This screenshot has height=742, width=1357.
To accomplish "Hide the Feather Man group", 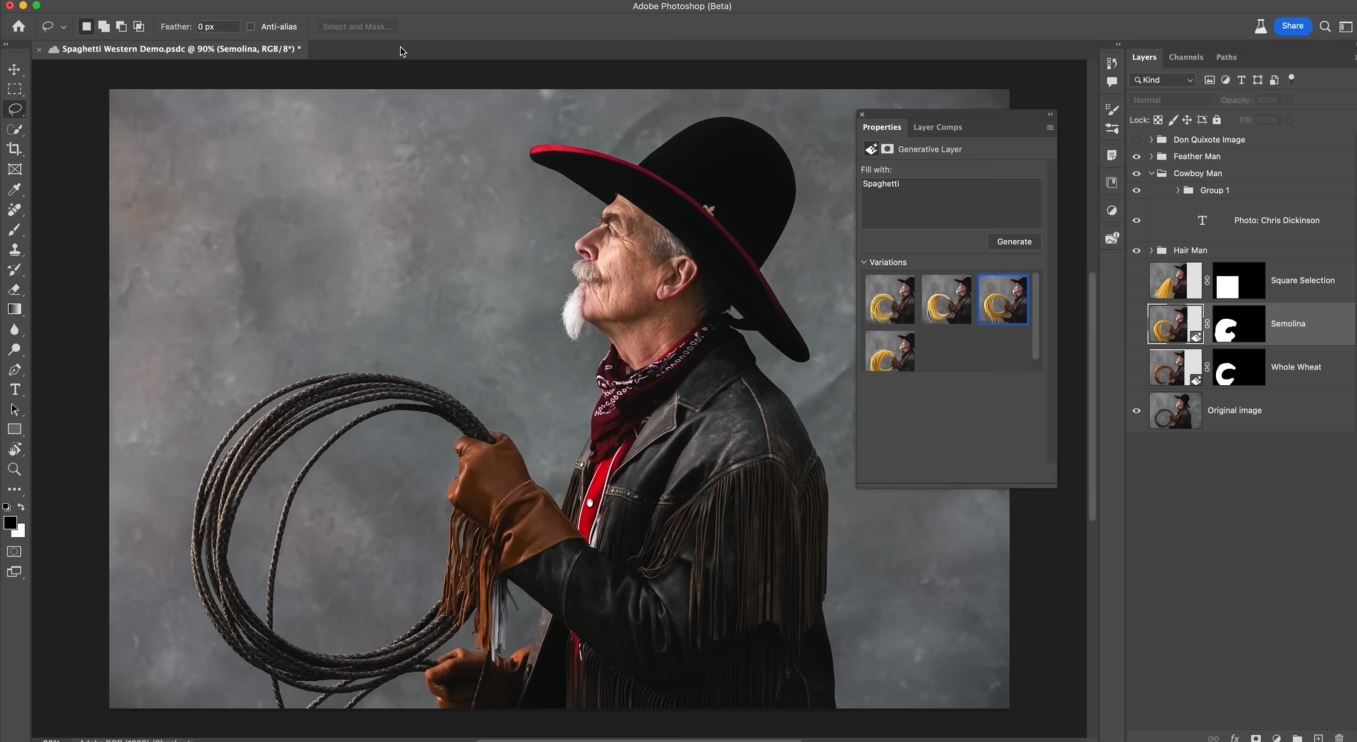I will coord(1136,157).
